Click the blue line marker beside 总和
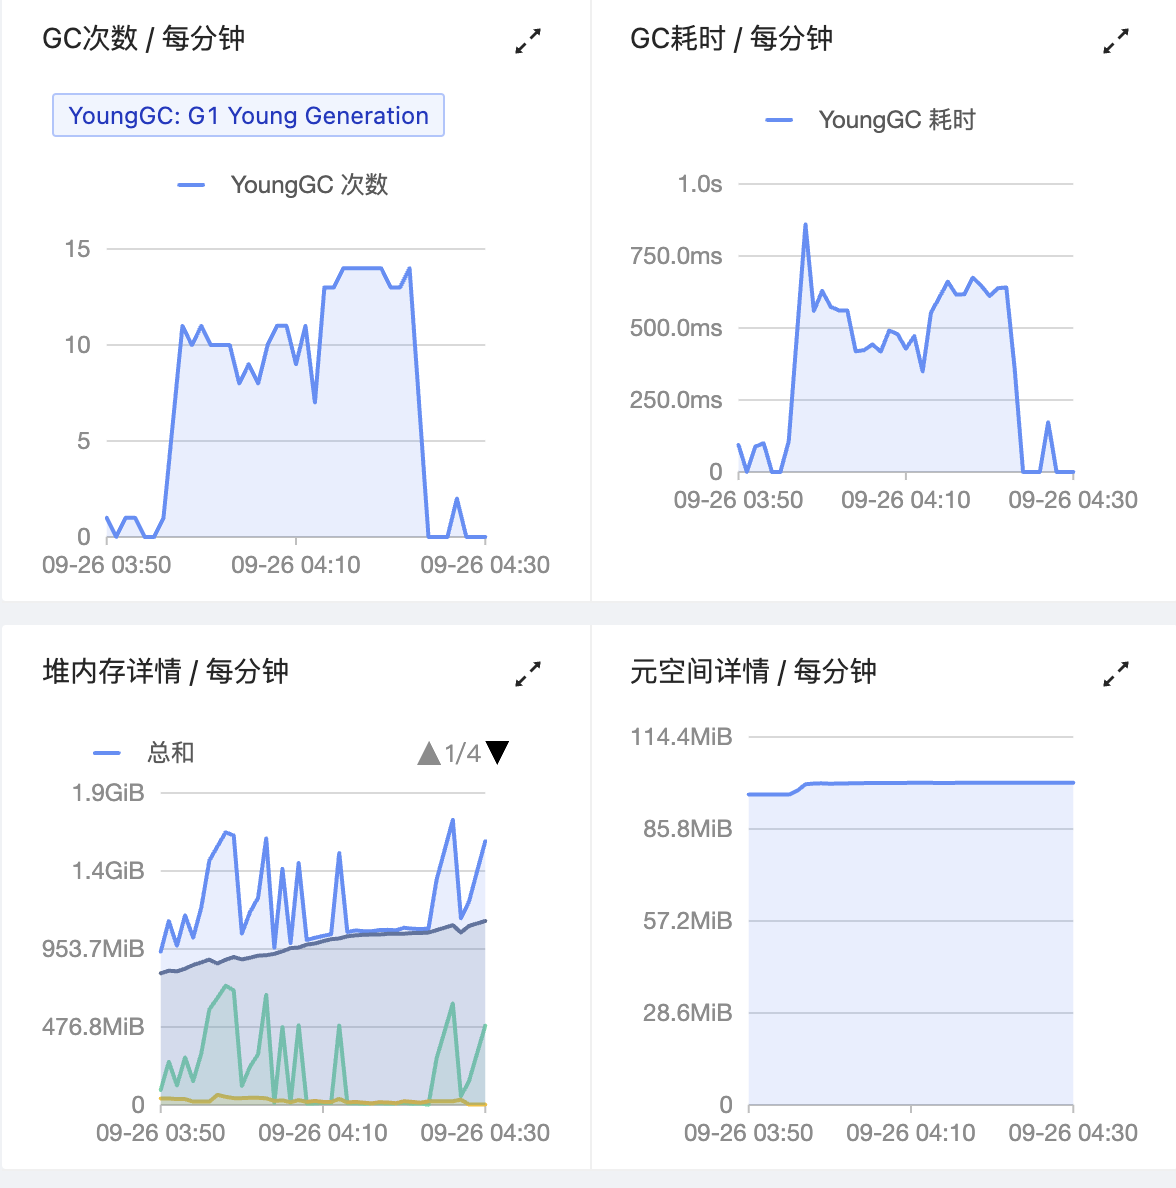The height and width of the screenshot is (1188, 1176). 107,753
